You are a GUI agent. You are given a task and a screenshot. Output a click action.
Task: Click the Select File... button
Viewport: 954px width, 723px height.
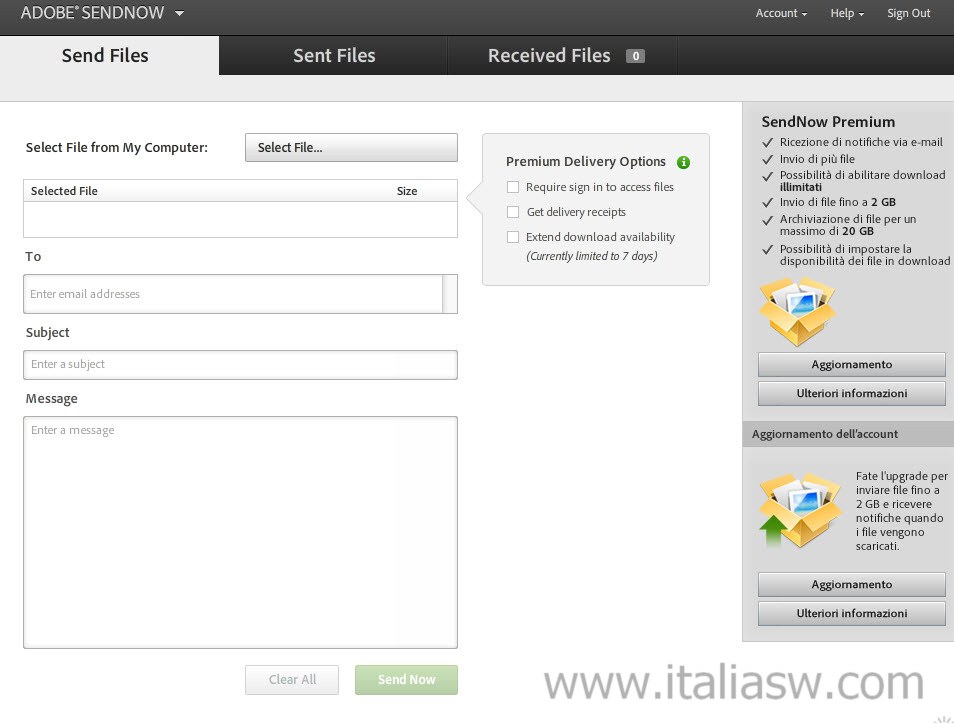pos(351,148)
